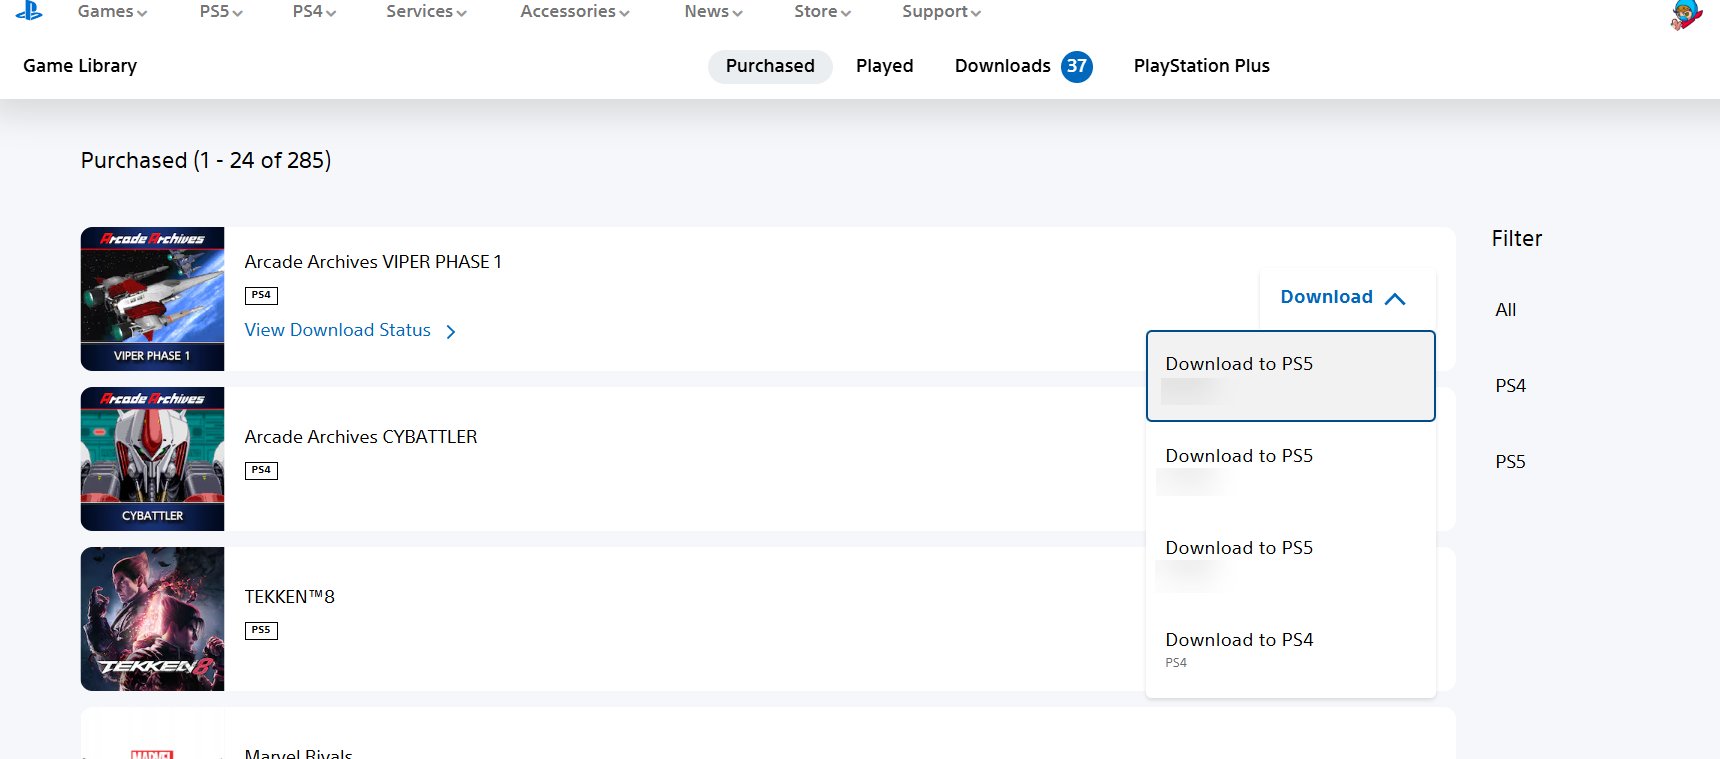The height and width of the screenshot is (759, 1720).
Task: Open the Store dropdown
Action: (822, 12)
